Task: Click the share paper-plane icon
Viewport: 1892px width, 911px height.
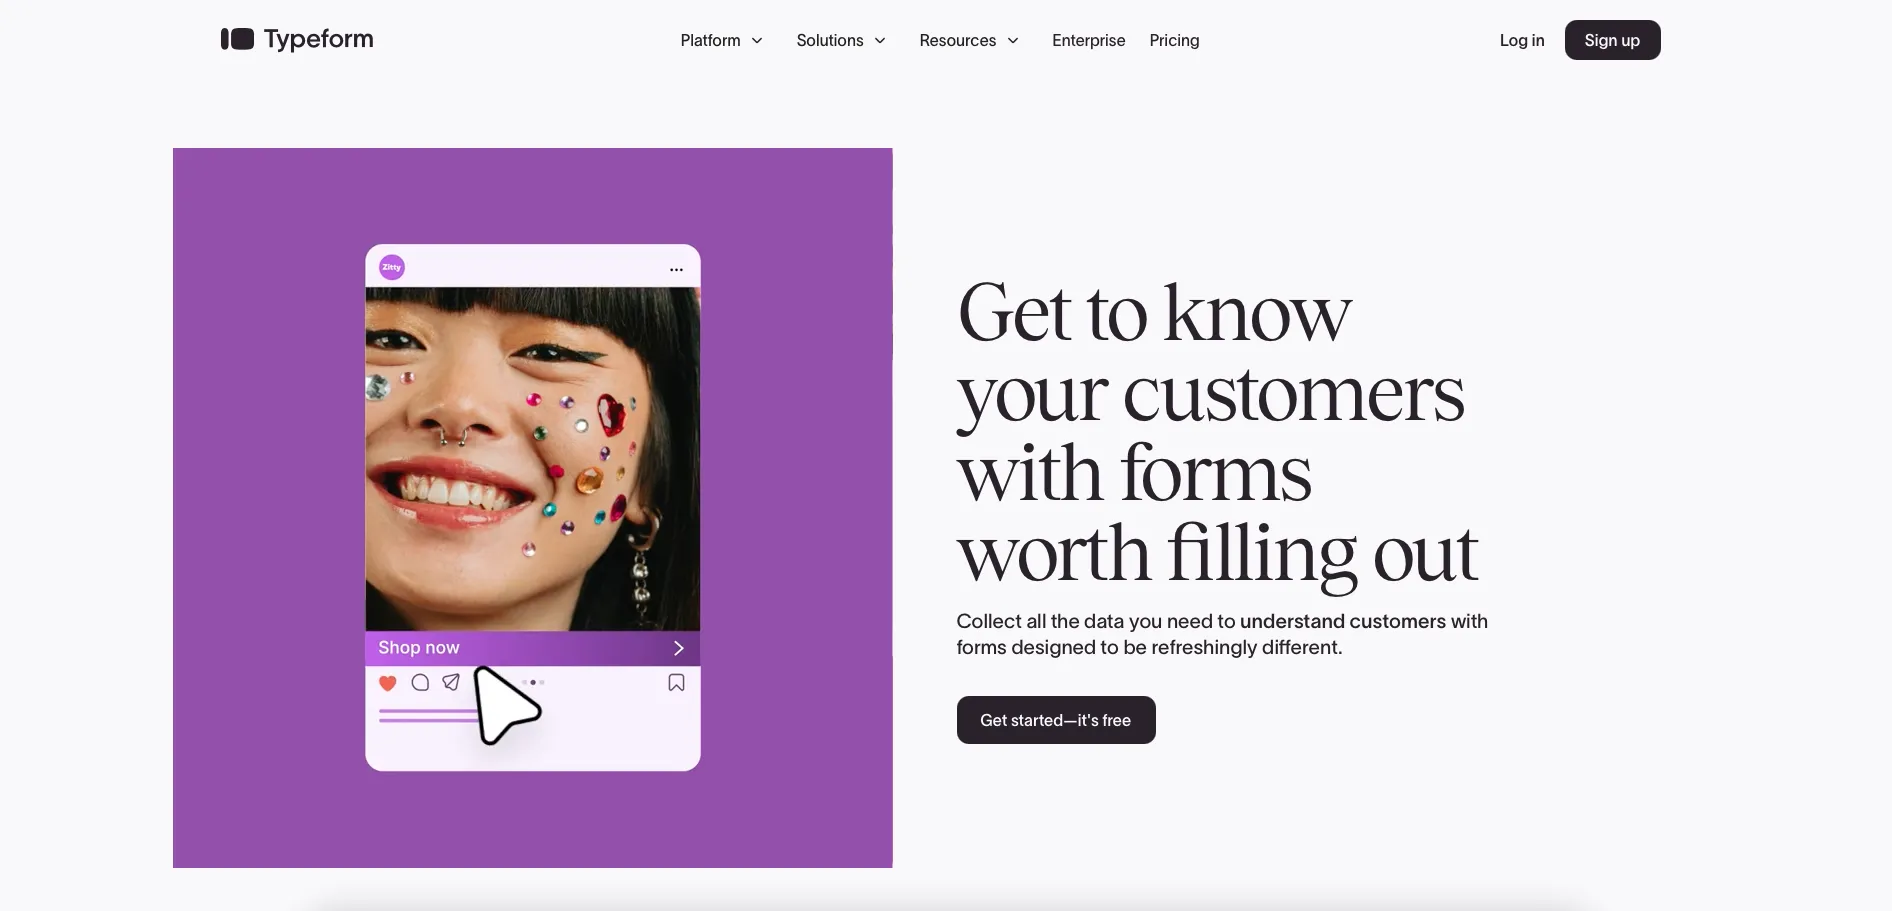Action: pos(451,682)
